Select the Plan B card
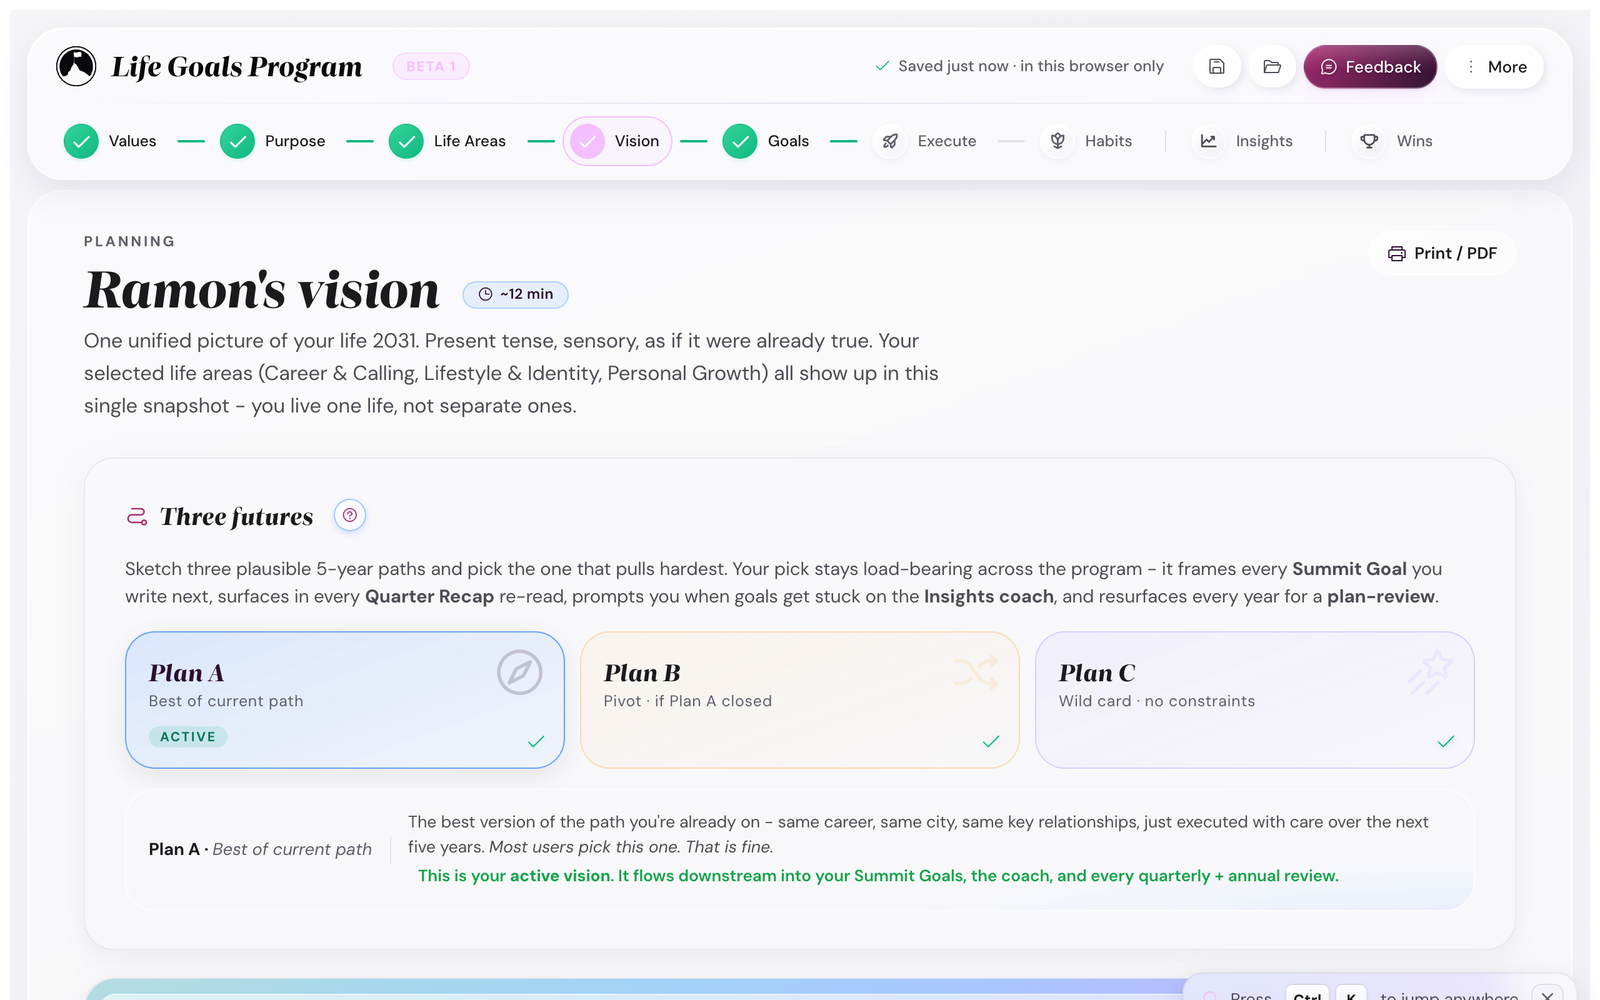 800,700
